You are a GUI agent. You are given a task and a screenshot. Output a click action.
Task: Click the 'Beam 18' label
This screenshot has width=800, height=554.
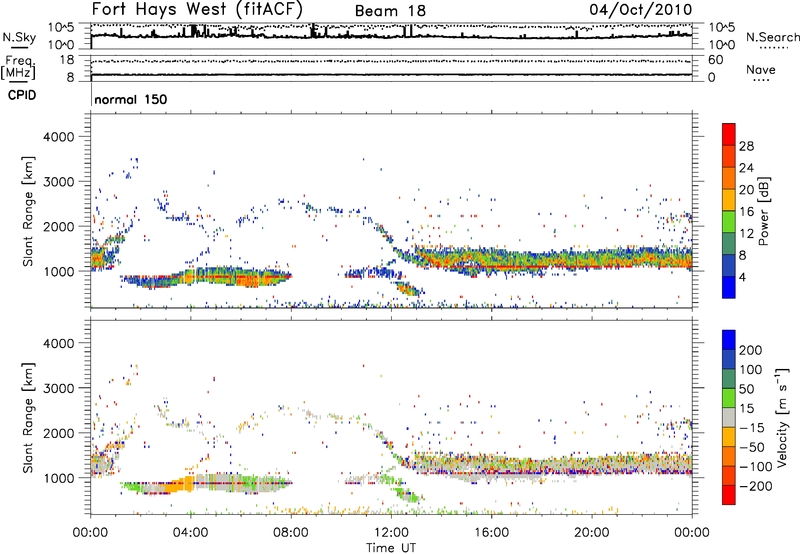click(390, 11)
